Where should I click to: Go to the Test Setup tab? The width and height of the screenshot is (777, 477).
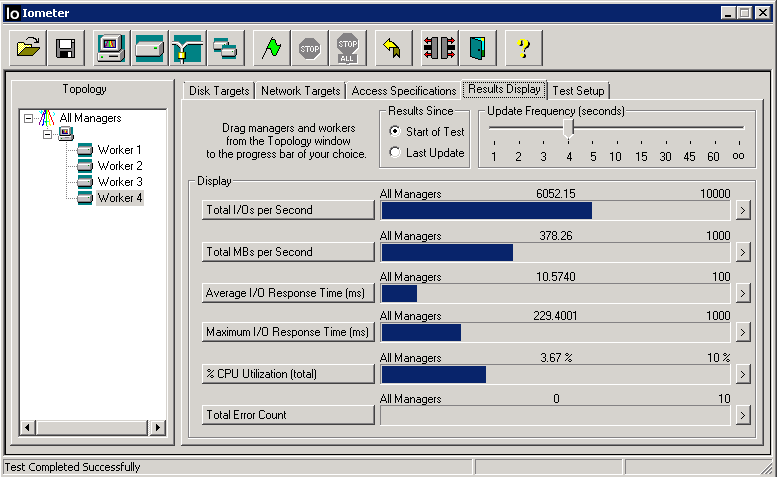click(x=578, y=91)
